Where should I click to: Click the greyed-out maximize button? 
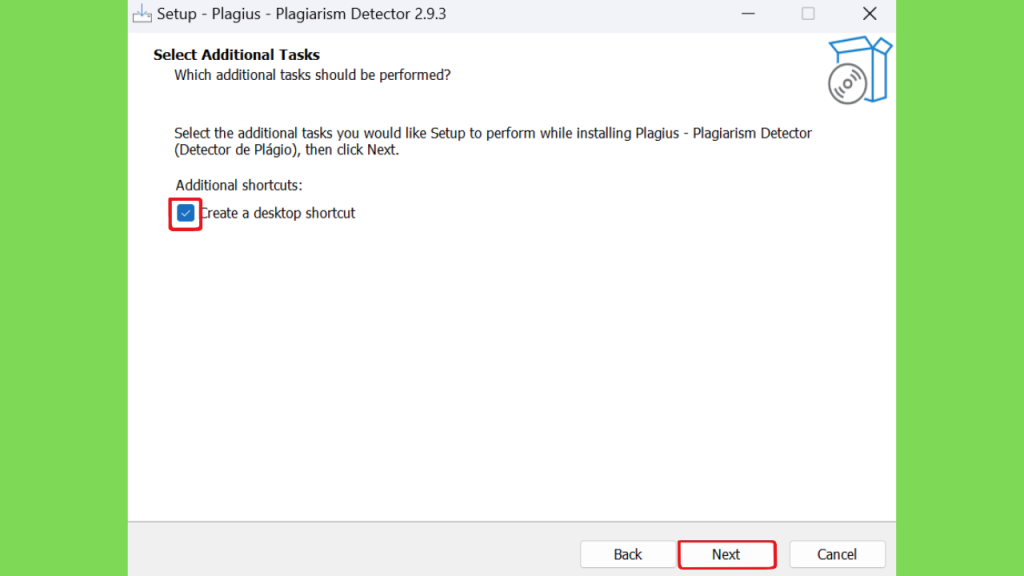pos(808,14)
